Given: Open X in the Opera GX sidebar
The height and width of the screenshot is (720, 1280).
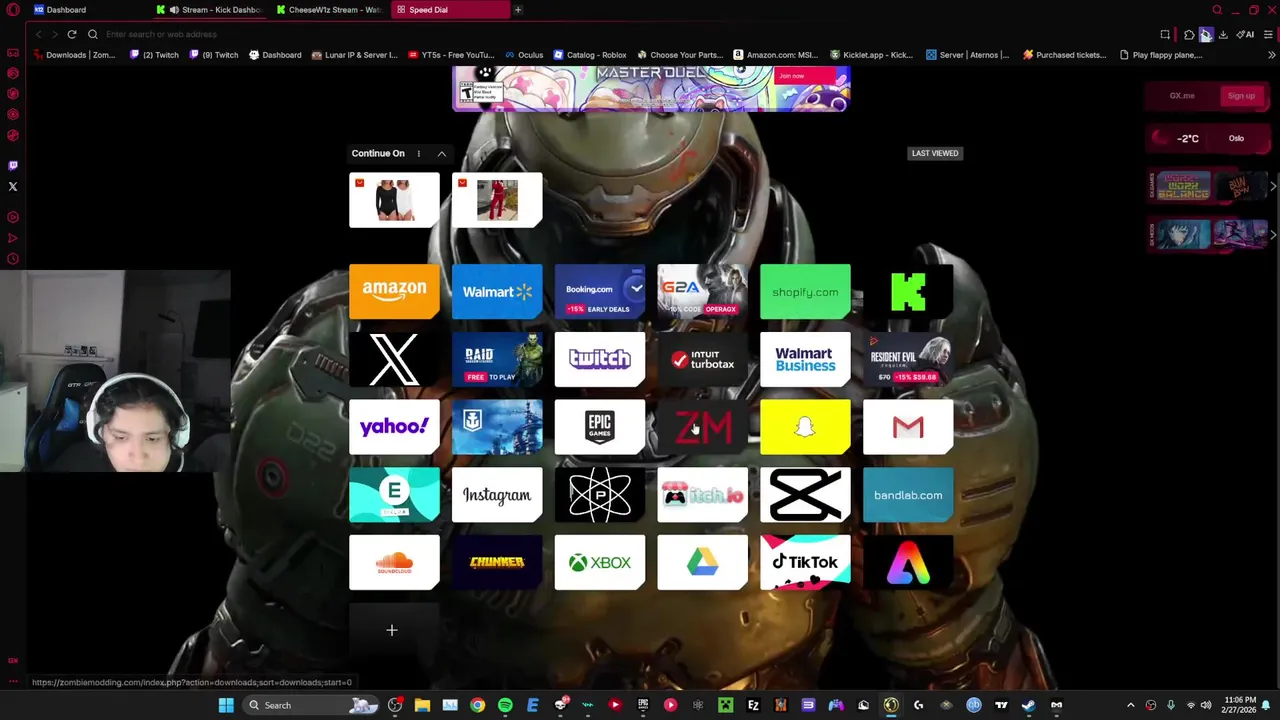Looking at the screenshot, I should (13, 186).
